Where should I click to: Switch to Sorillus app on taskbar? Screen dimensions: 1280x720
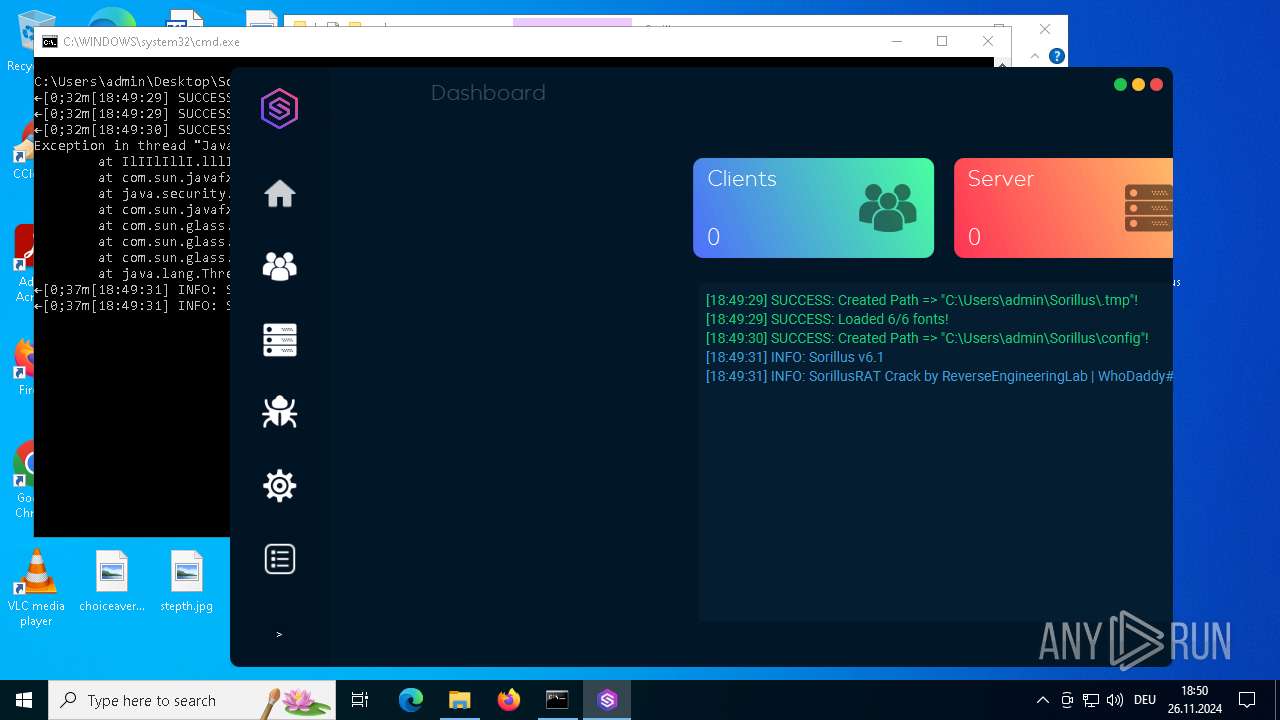607,700
